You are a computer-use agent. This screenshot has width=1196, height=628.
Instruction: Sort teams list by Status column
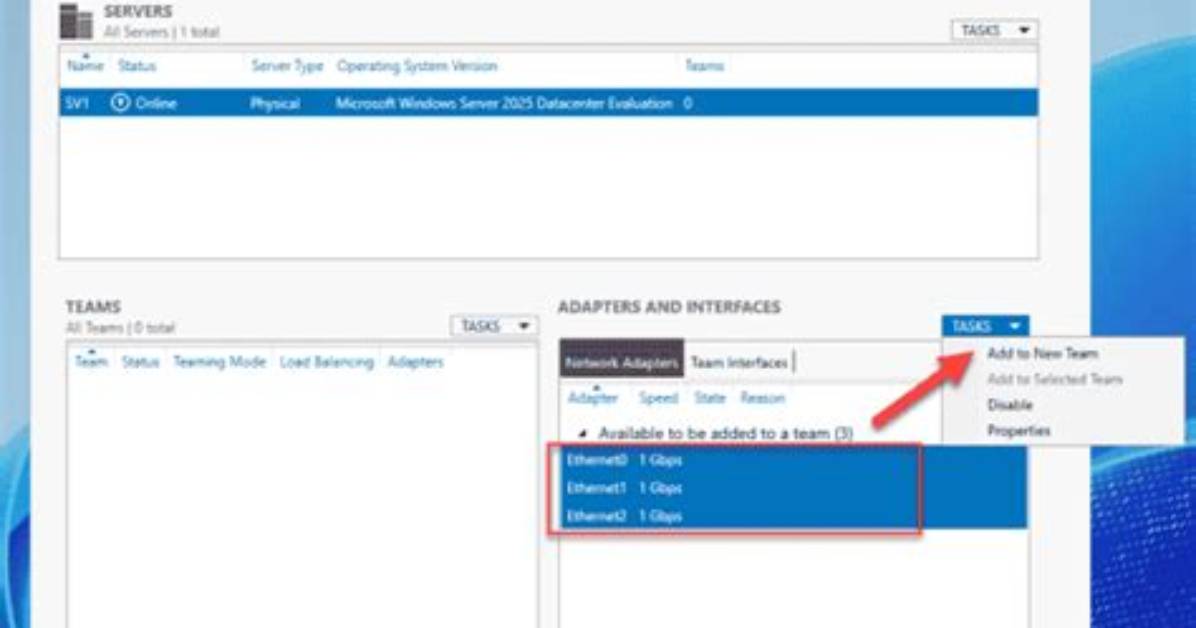(140, 362)
